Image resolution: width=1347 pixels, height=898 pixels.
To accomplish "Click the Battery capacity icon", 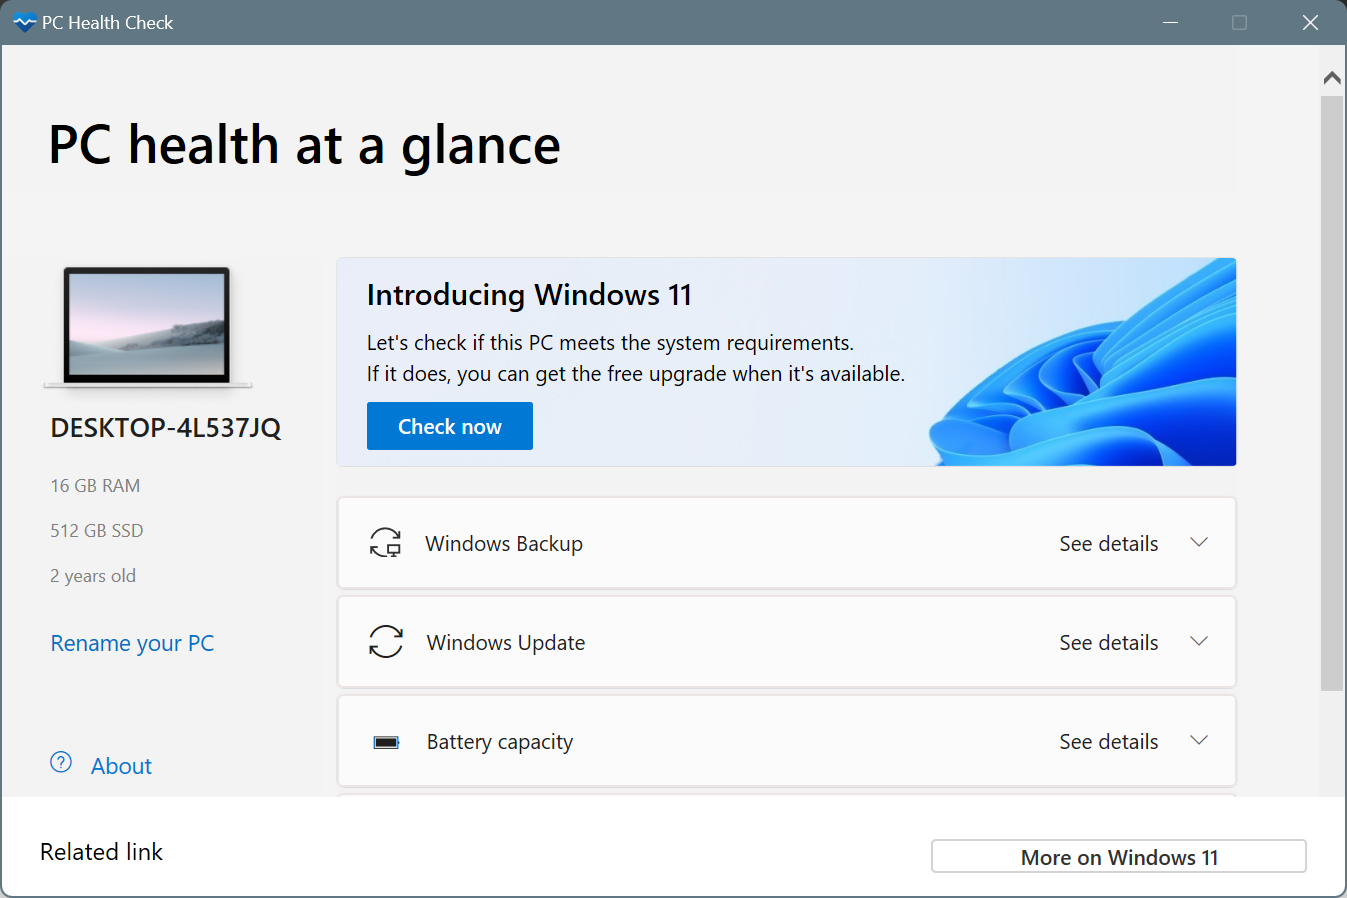I will [386, 742].
